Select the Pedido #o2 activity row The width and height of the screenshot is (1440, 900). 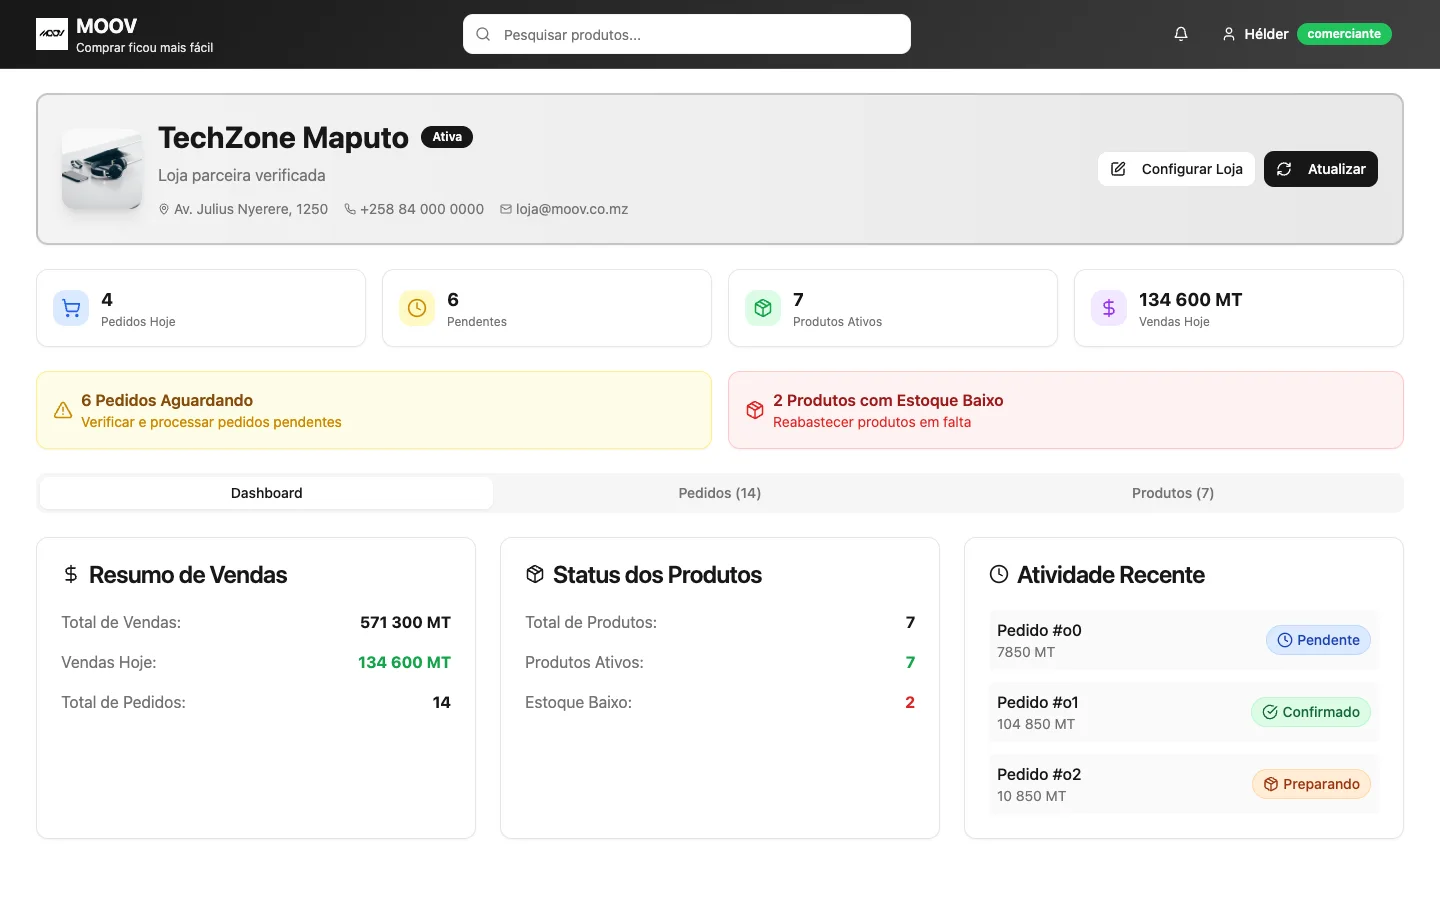[1184, 784]
